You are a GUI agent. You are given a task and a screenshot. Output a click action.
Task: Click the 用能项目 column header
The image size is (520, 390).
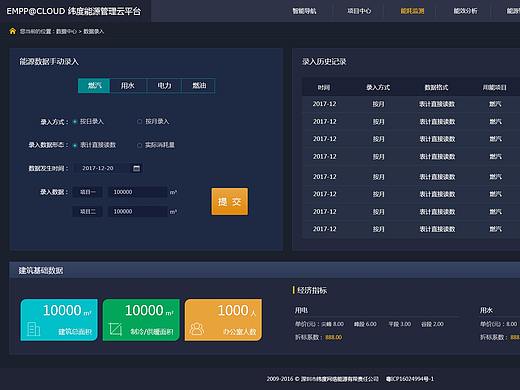point(495,87)
